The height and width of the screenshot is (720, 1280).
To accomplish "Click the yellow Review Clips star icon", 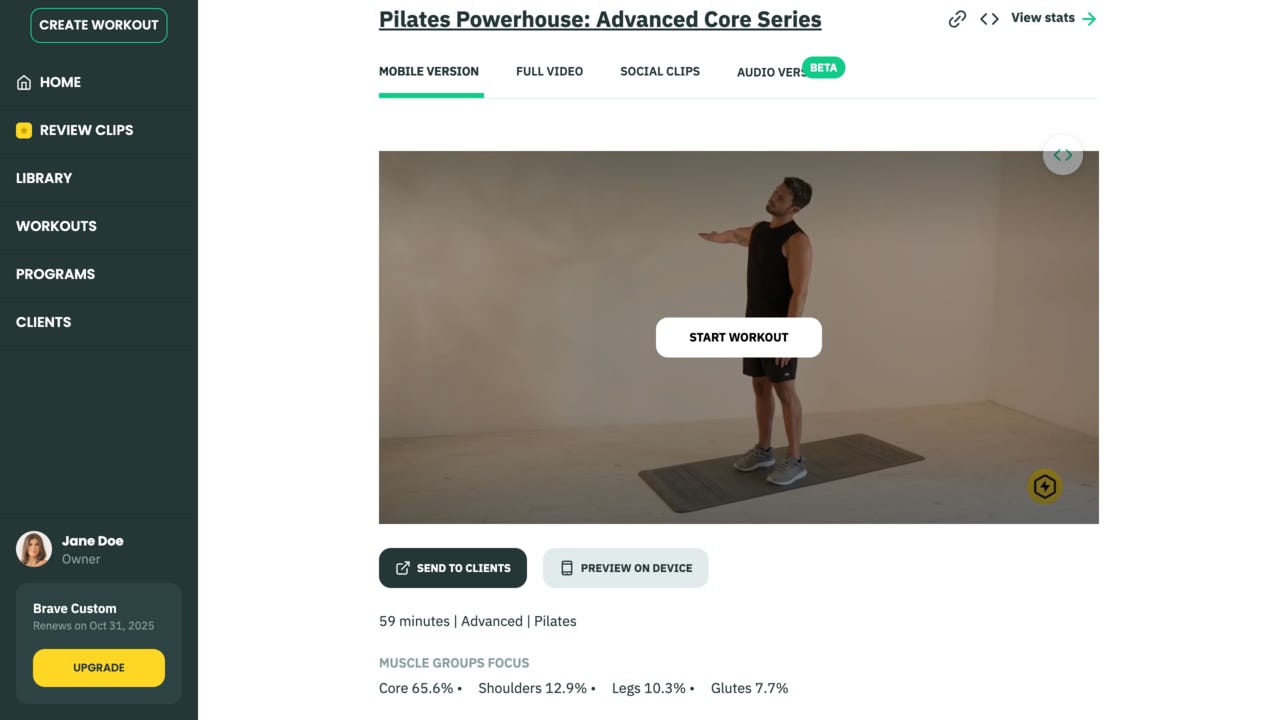I will [24, 130].
